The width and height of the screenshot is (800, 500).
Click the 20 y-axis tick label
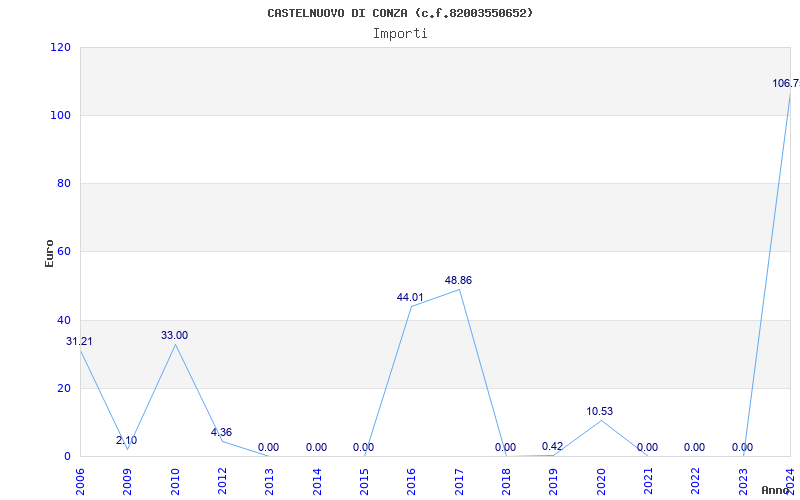[62, 388]
